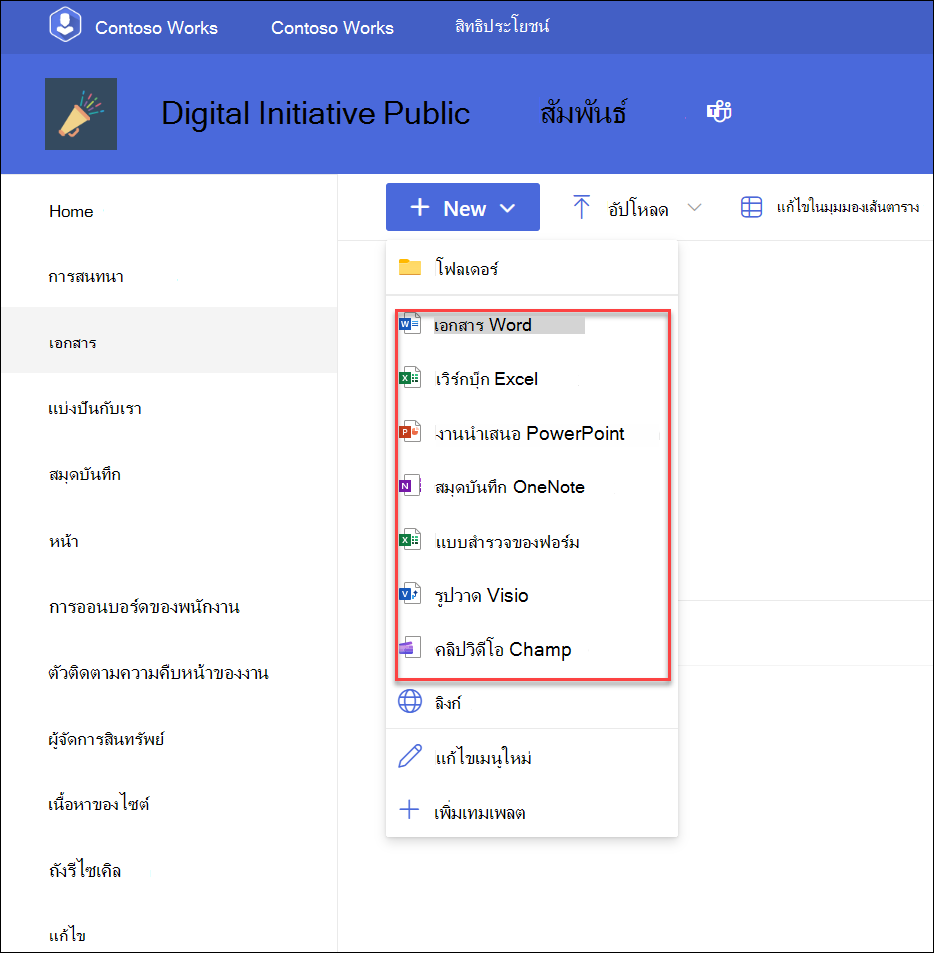The image size is (934, 953).
Task: Select เพิ่มเทมเพลต in the menu
Action: point(532,811)
